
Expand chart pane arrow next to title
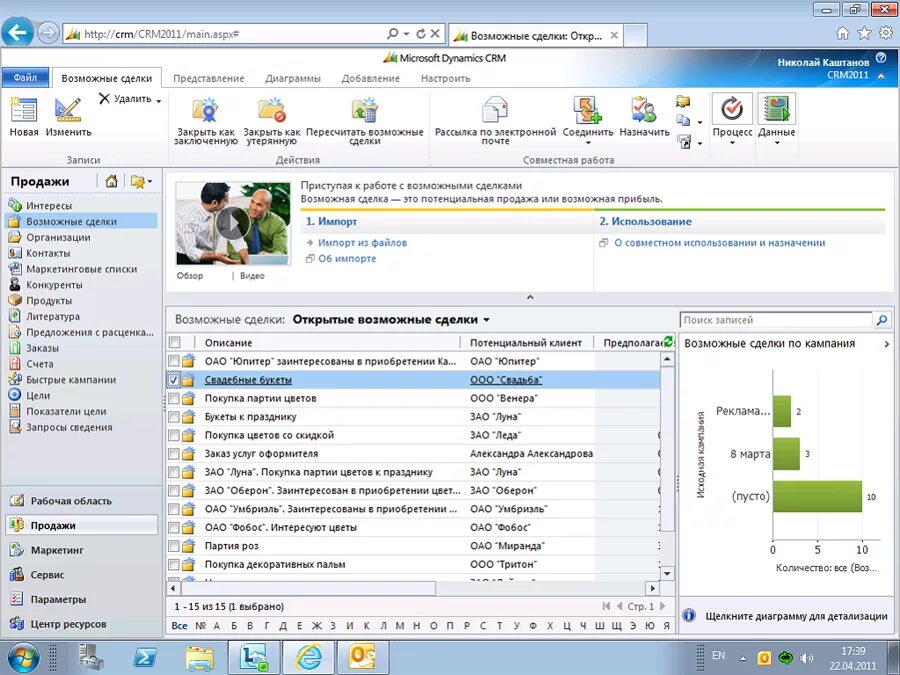click(x=887, y=344)
